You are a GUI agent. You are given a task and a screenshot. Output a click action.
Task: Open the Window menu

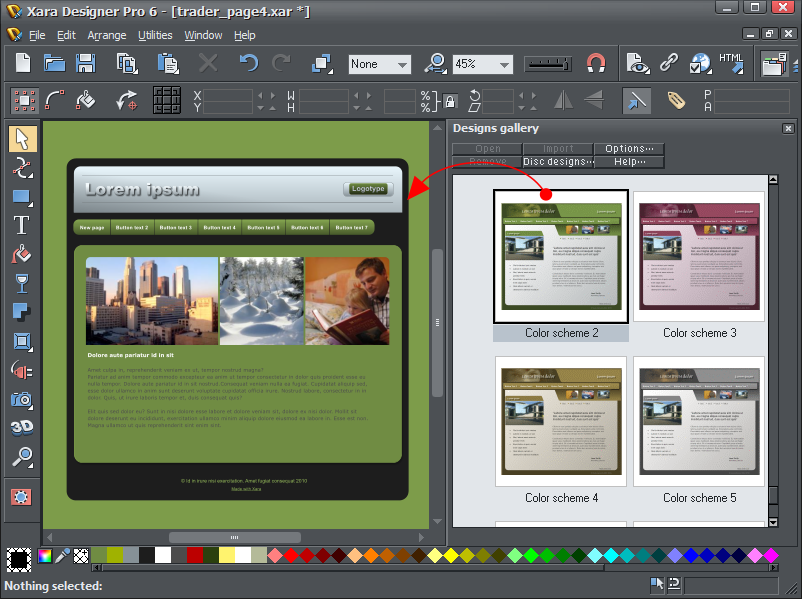pos(203,35)
